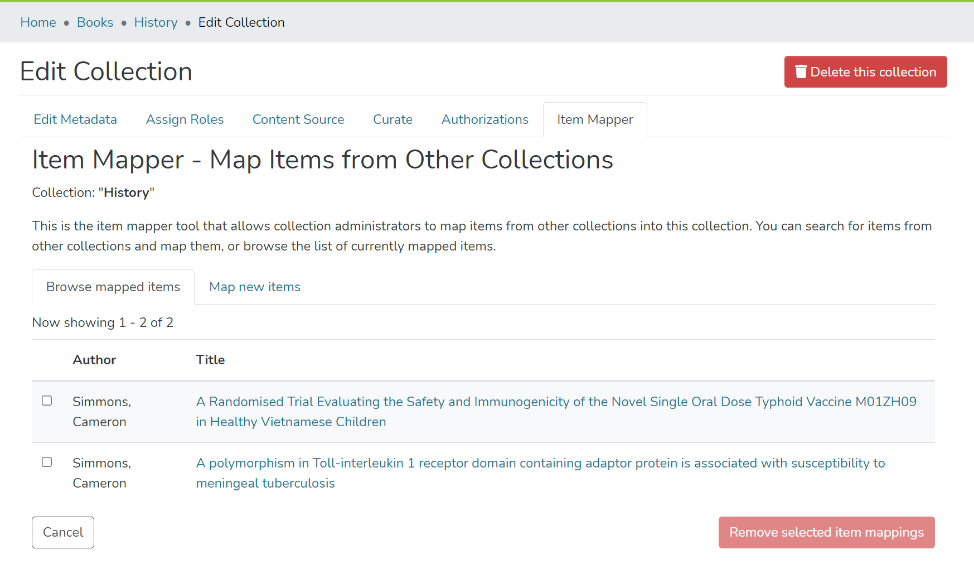Navigate to Home in breadcrumb

(x=38, y=22)
